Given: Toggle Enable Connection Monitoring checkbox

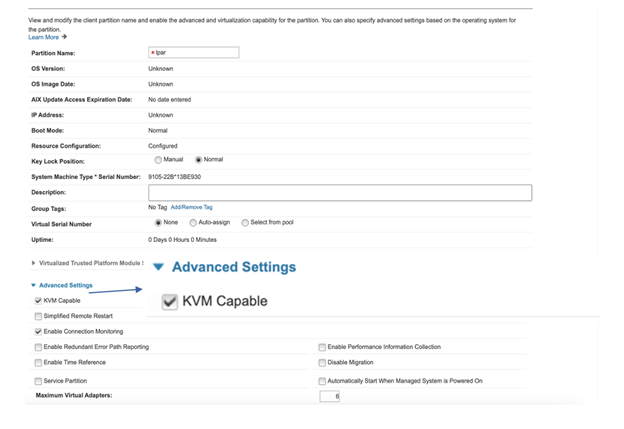Looking at the screenshot, I should point(38,332).
